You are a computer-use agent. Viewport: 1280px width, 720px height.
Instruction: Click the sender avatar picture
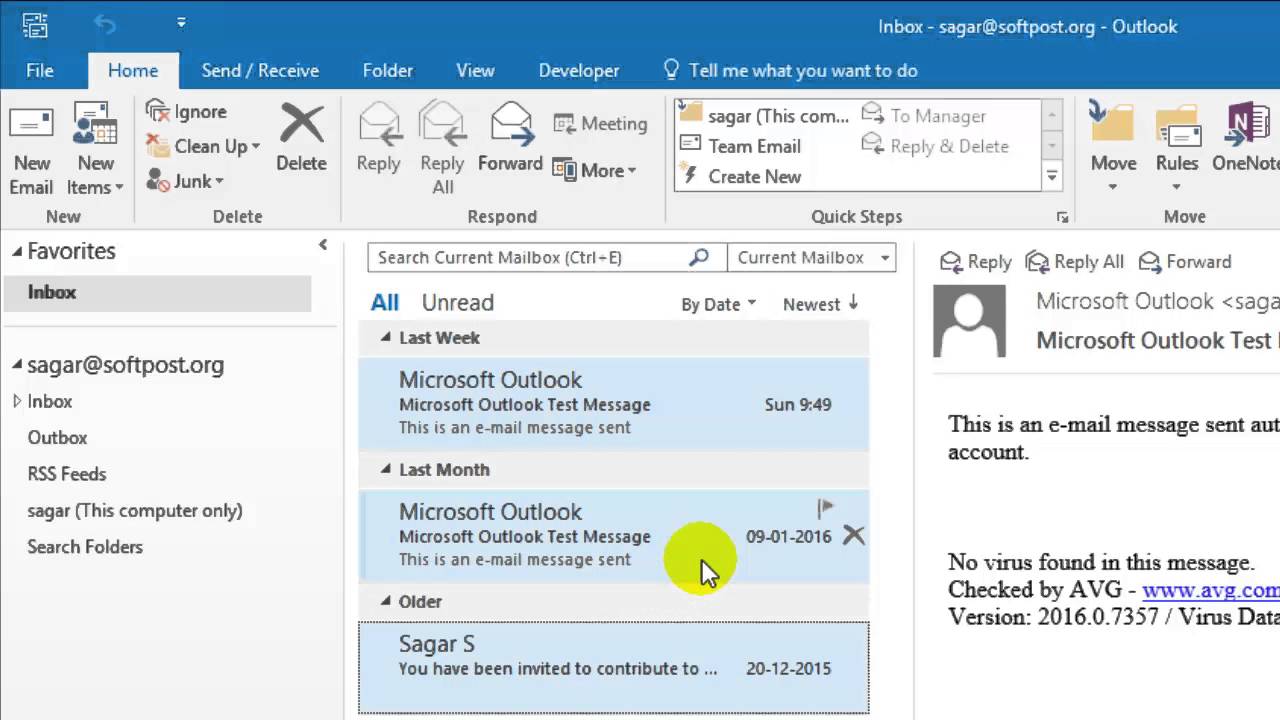970,321
